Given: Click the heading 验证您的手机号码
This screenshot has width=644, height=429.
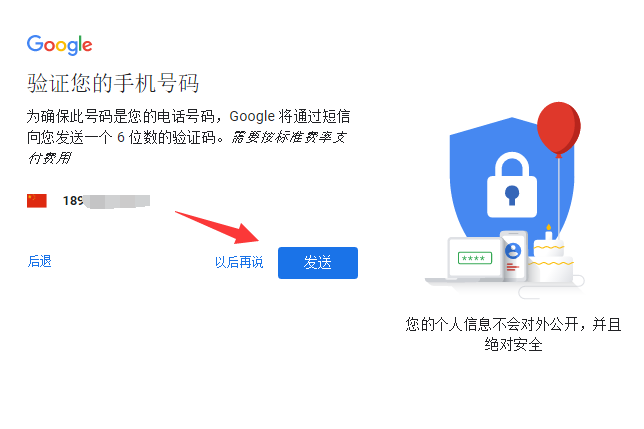Looking at the screenshot, I should 113,83.
